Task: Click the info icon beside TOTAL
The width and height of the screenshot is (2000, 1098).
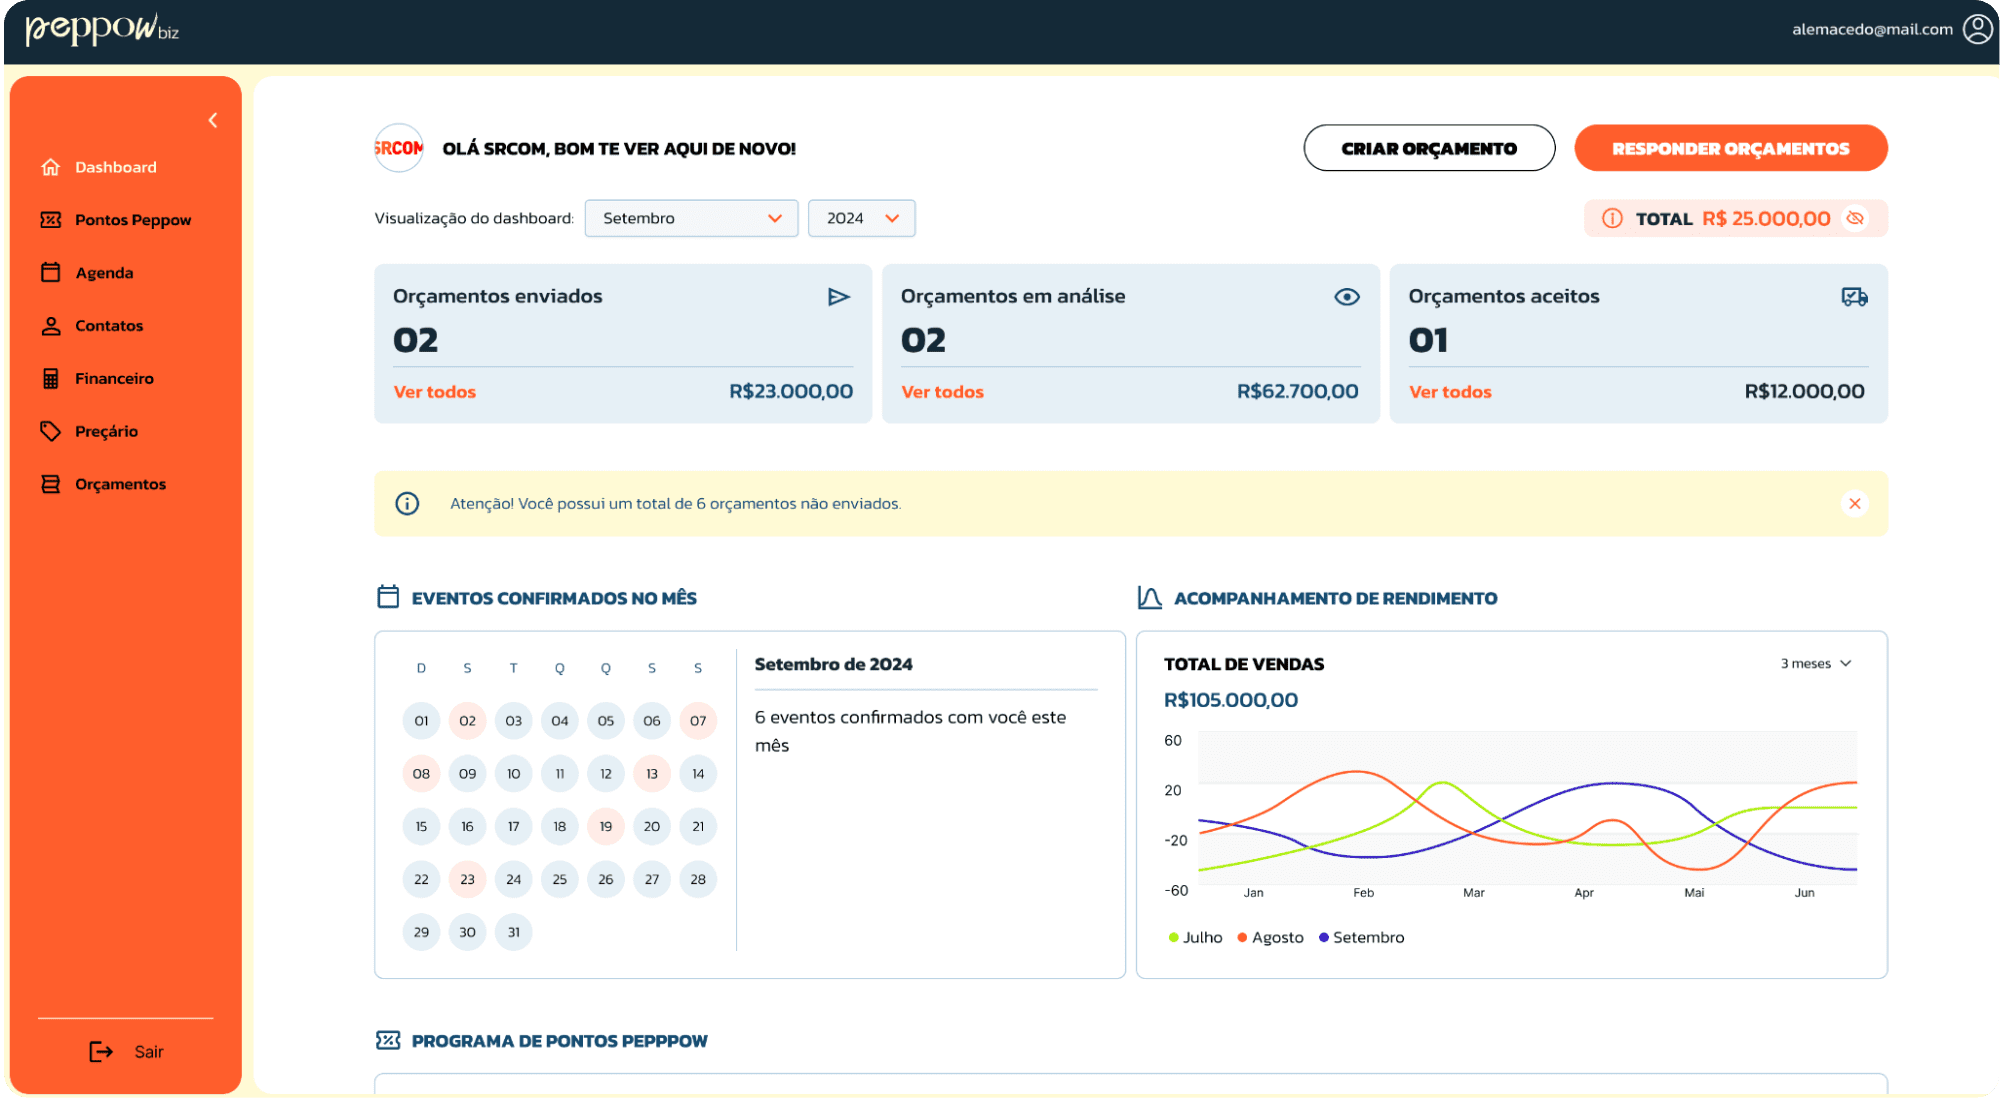Action: (1612, 219)
